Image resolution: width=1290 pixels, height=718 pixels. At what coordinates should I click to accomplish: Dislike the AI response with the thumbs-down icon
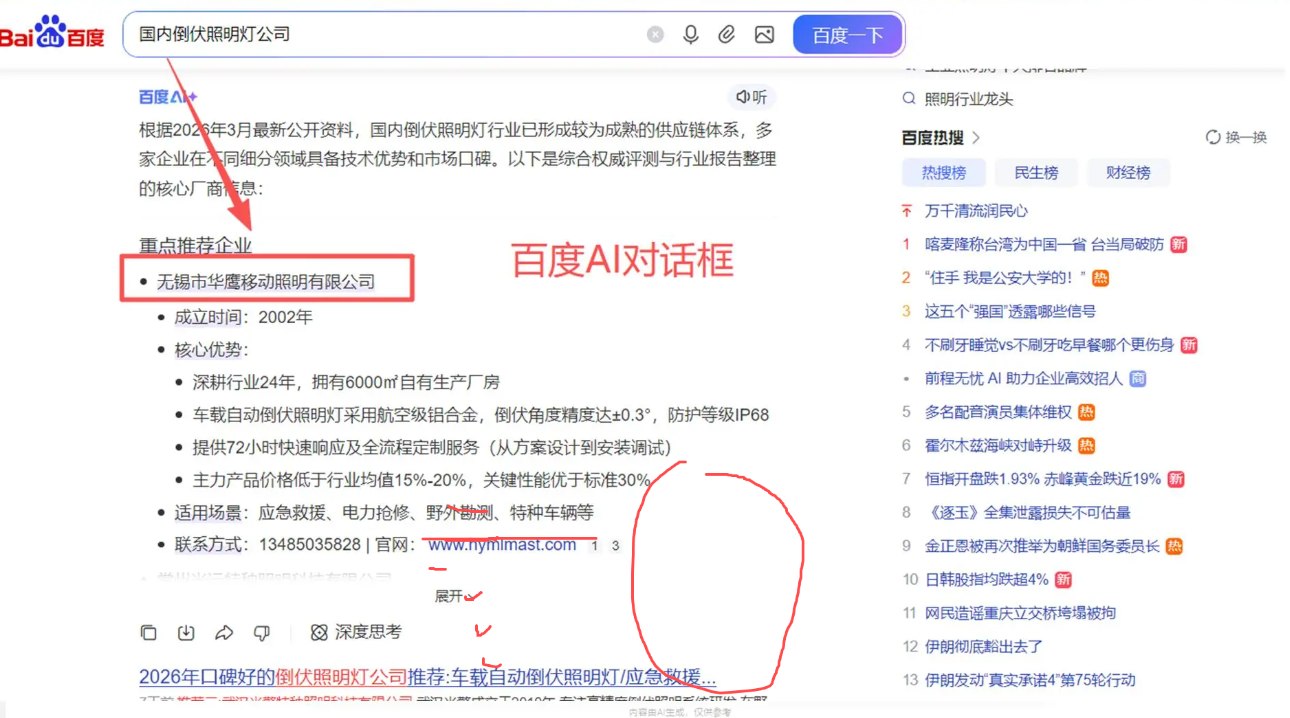(261, 632)
